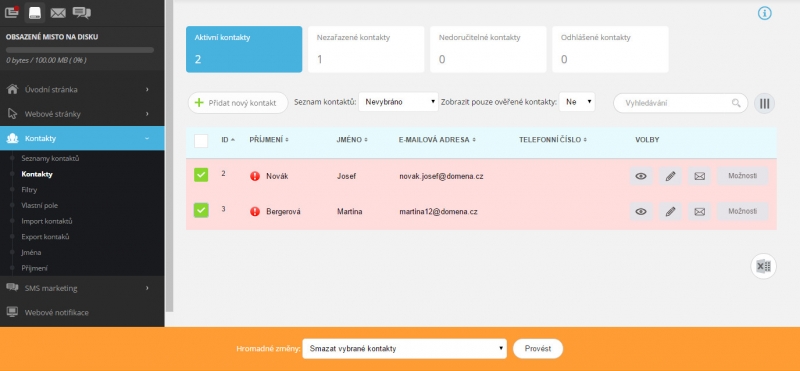This screenshot has height=371, width=800.
Task: Click the red warning icon next to Novák
Action: pyautogui.click(x=255, y=176)
